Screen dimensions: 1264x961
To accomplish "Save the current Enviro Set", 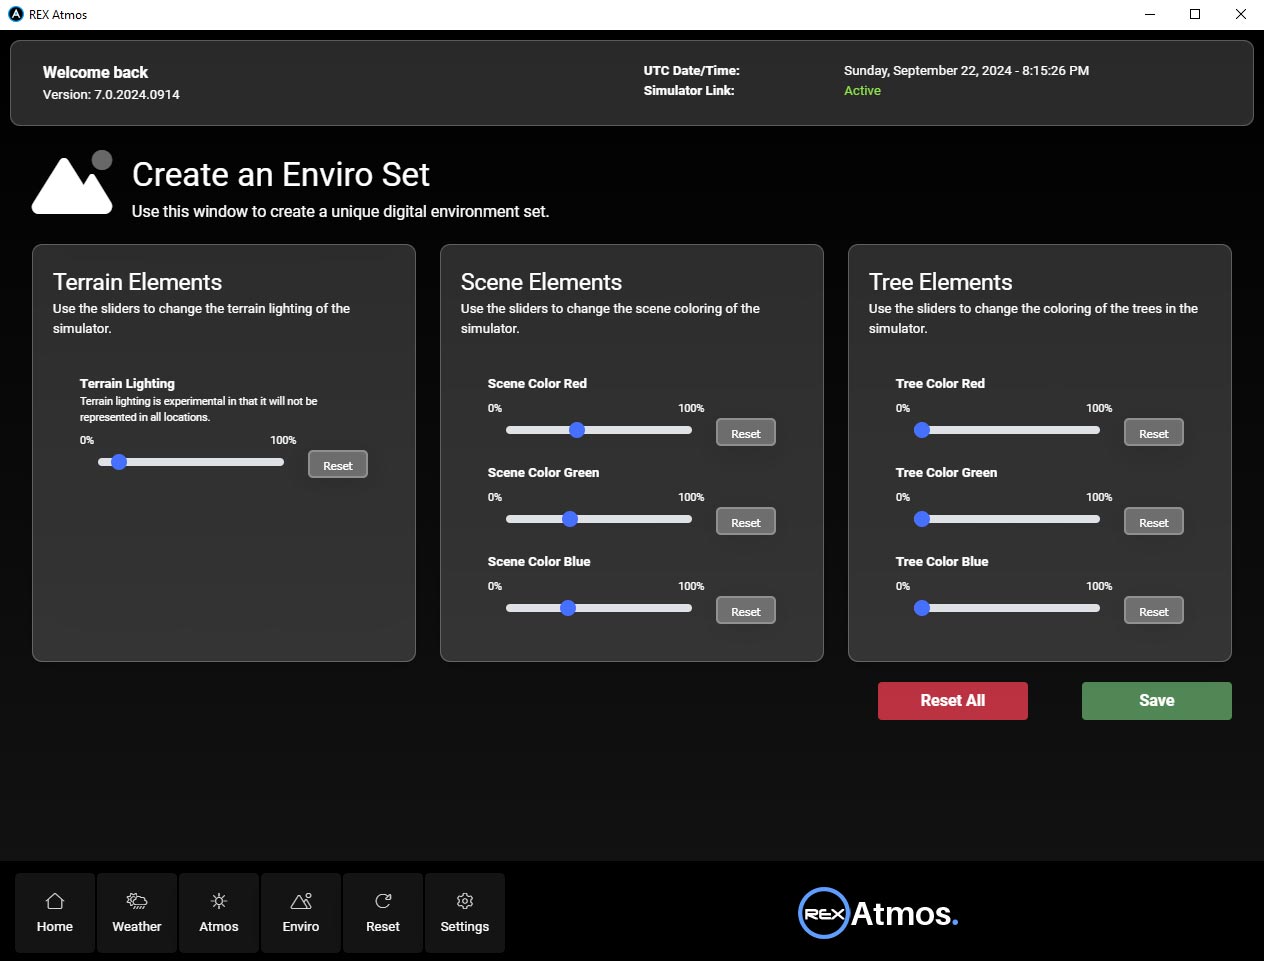I will click(x=1156, y=700).
